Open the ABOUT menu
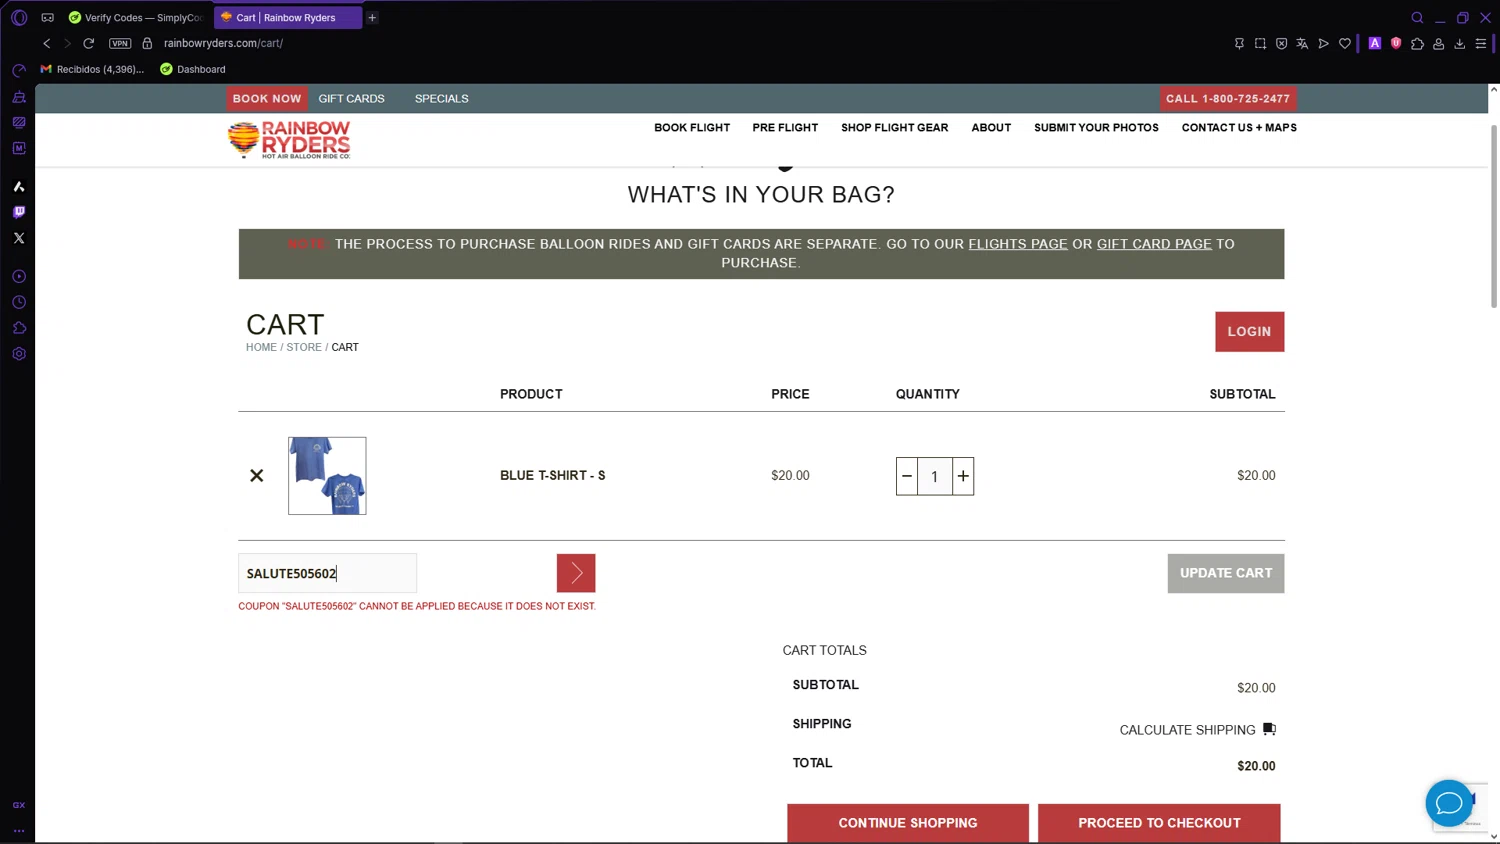 pyautogui.click(x=991, y=128)
